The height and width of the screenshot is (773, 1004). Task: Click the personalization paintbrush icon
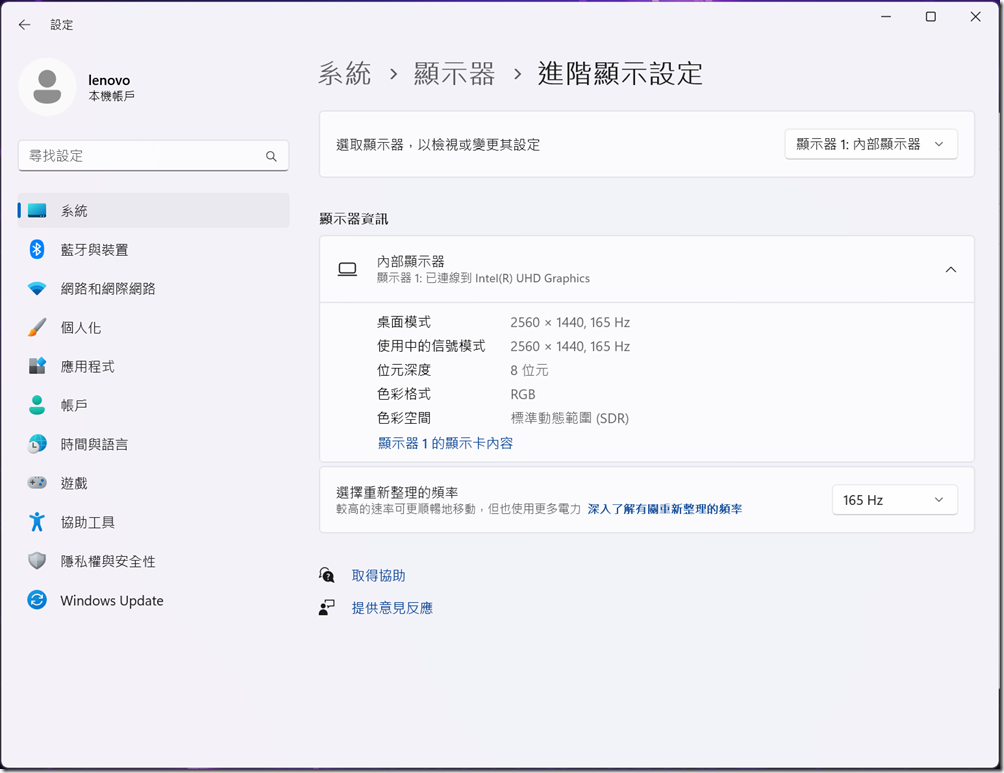coord(37,327)
